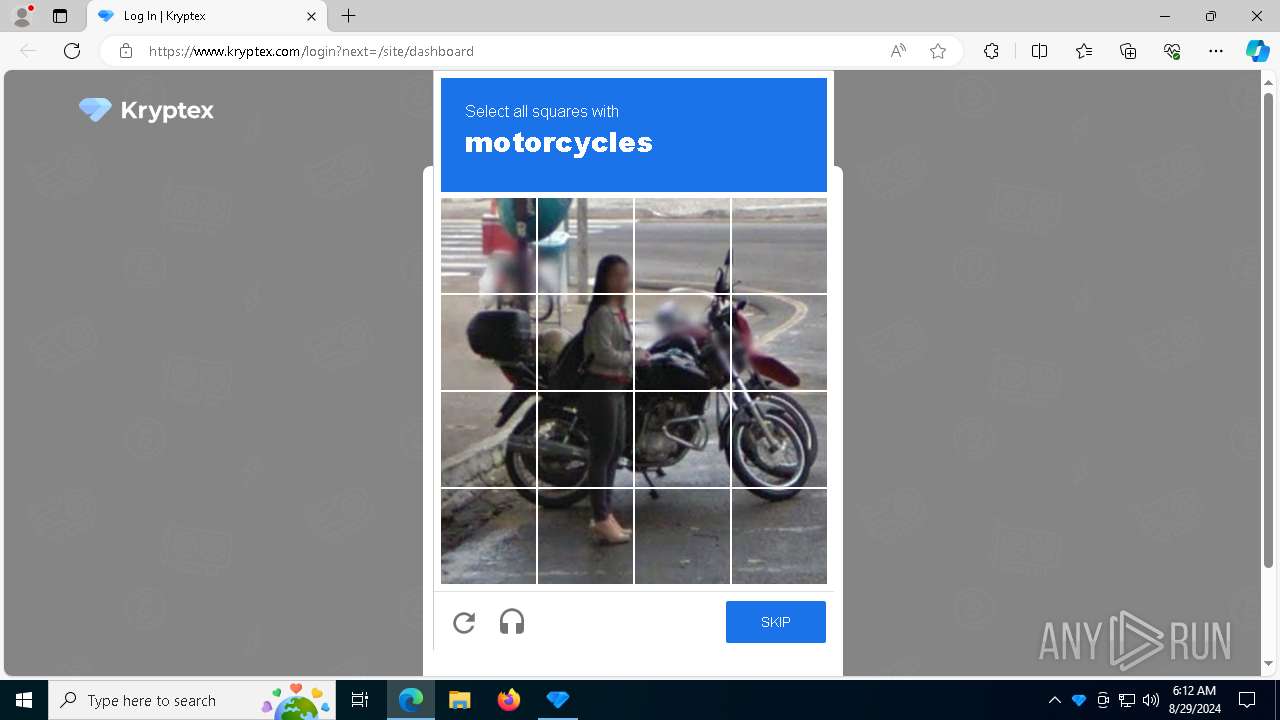Open the notification center
1280x720 pixels.
point(1247,700)
